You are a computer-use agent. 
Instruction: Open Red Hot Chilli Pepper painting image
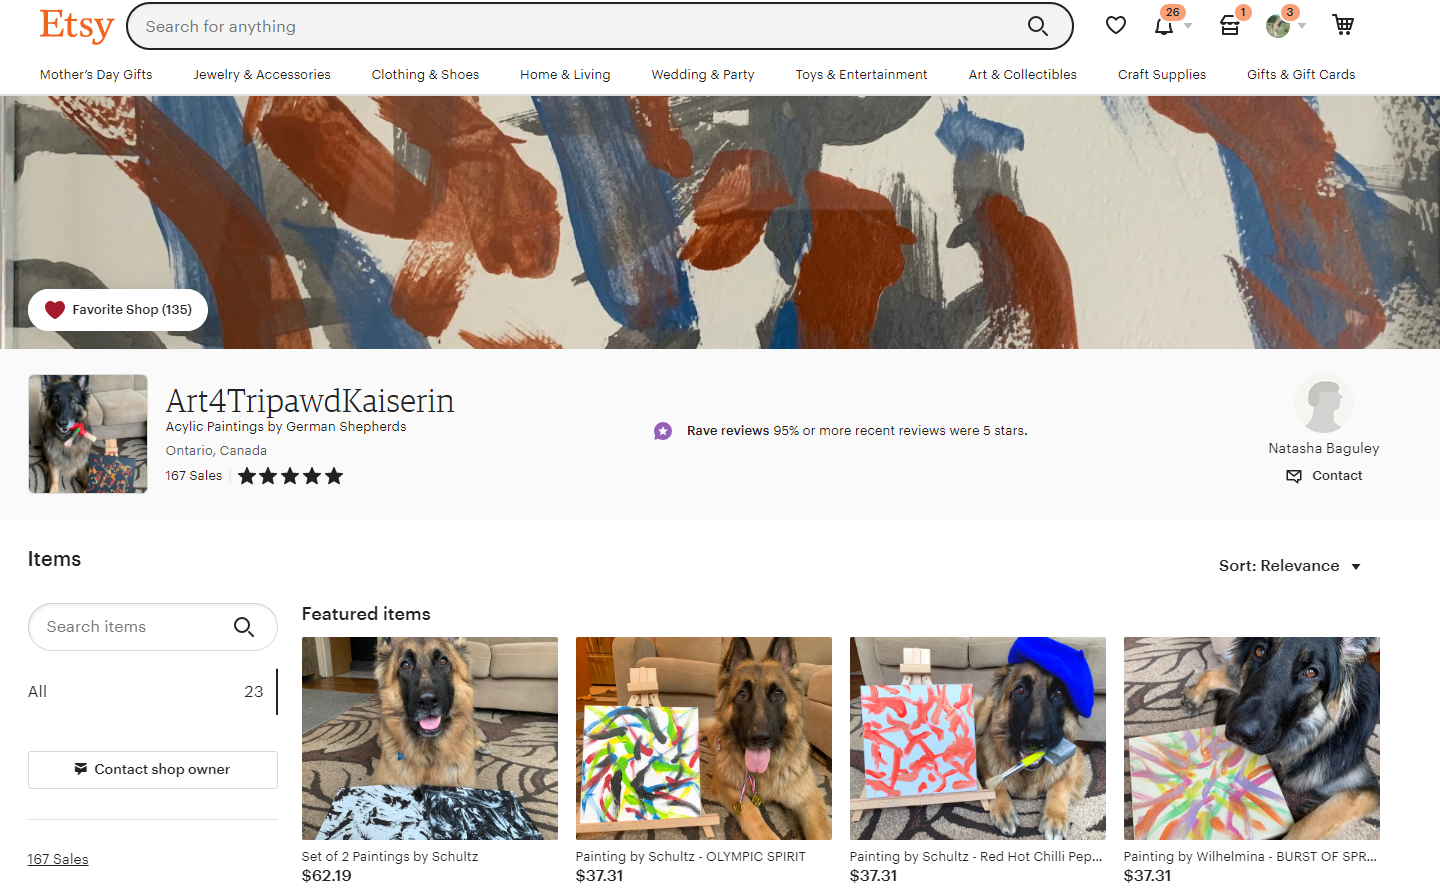pos(978,738)
